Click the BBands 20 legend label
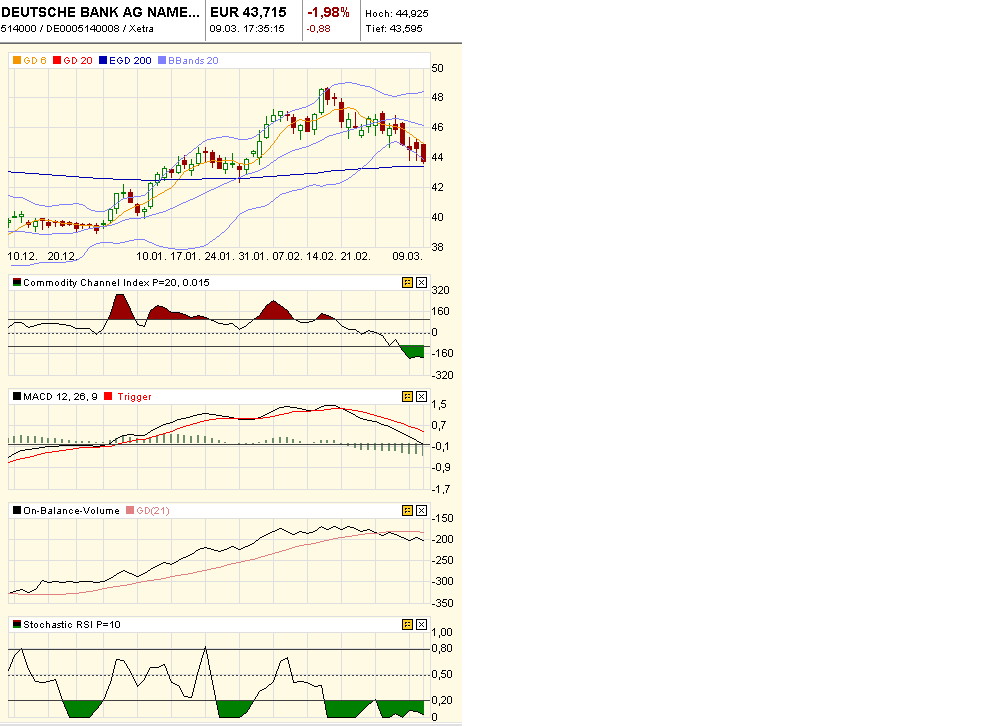The width and height of the screenshot is (1008, 726). click(194, 60)
